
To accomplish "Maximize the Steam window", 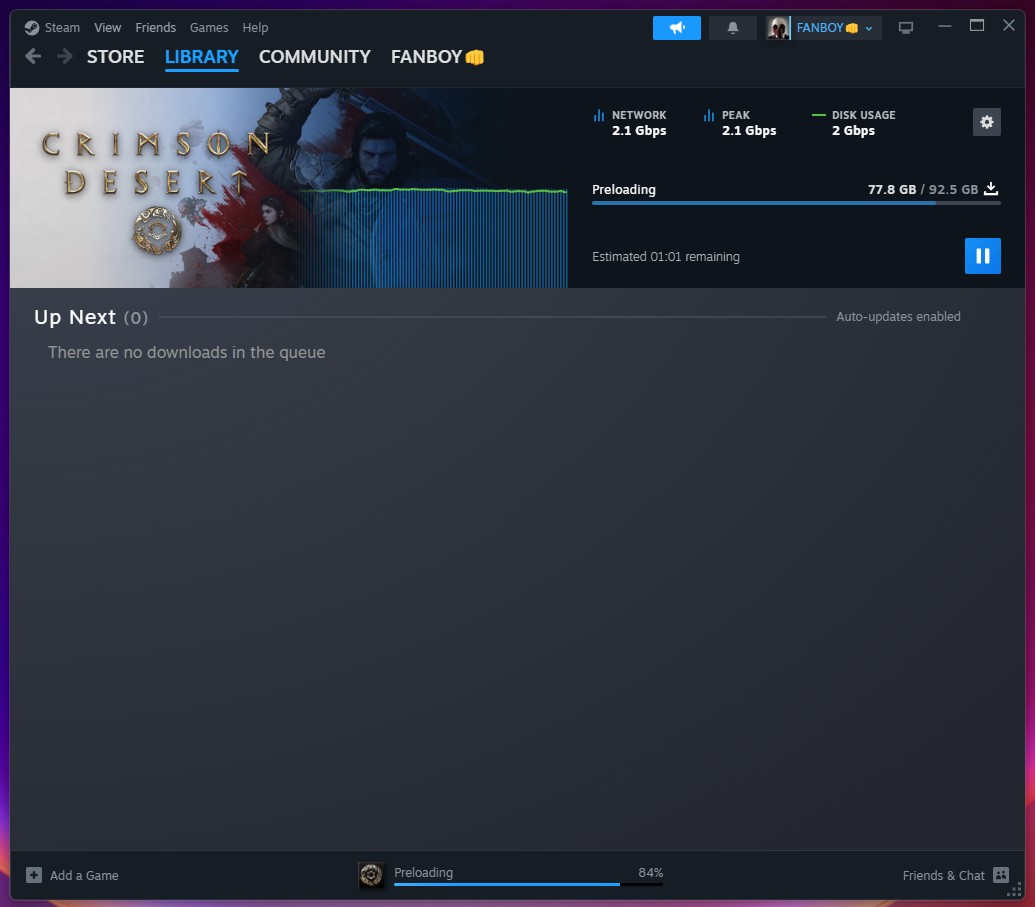I will 977,26.
